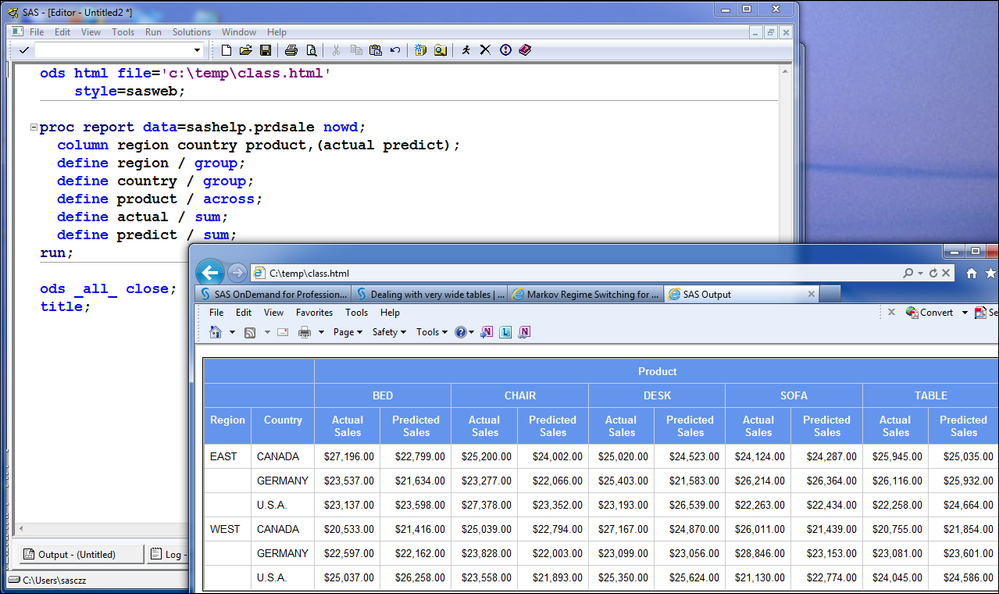This screenshot has height=594, width=999.
Task: Click the SAS Help book icon
Action: 525,50
